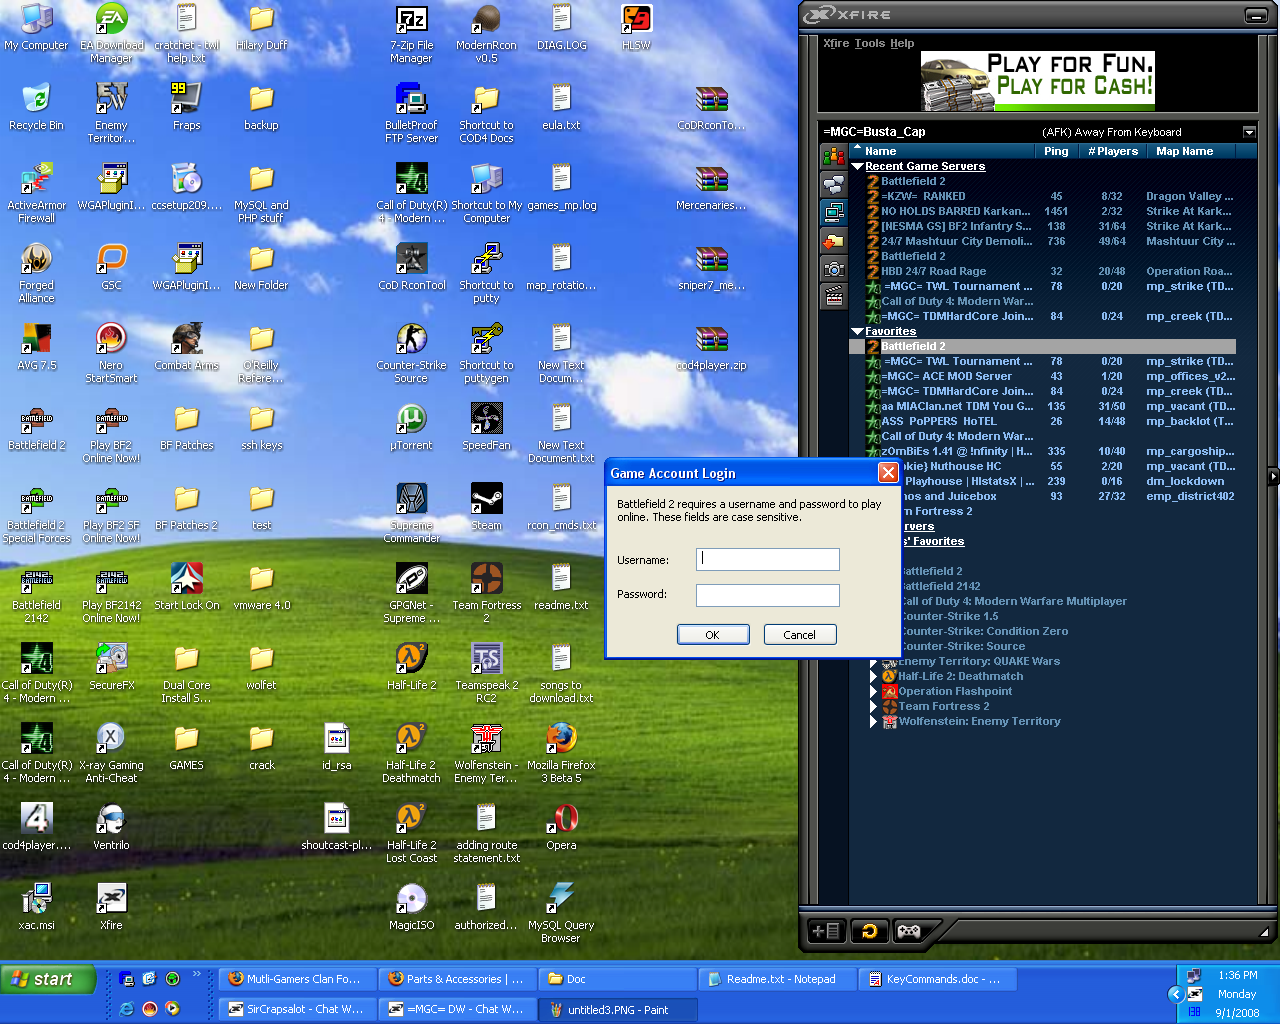Click the Play For Fun ad banner
Viewport: 1280px width, 1024px height.
point(1038,81)
